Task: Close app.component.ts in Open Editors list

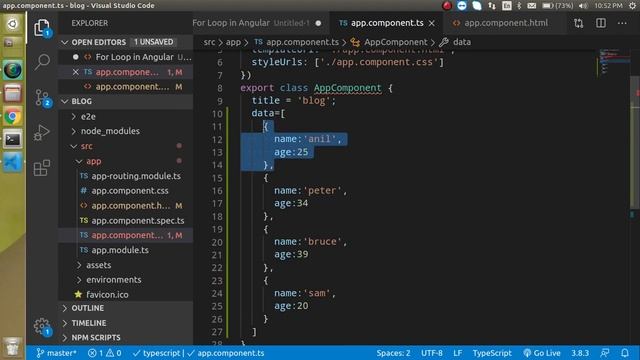Action: [x=76, y=72]
